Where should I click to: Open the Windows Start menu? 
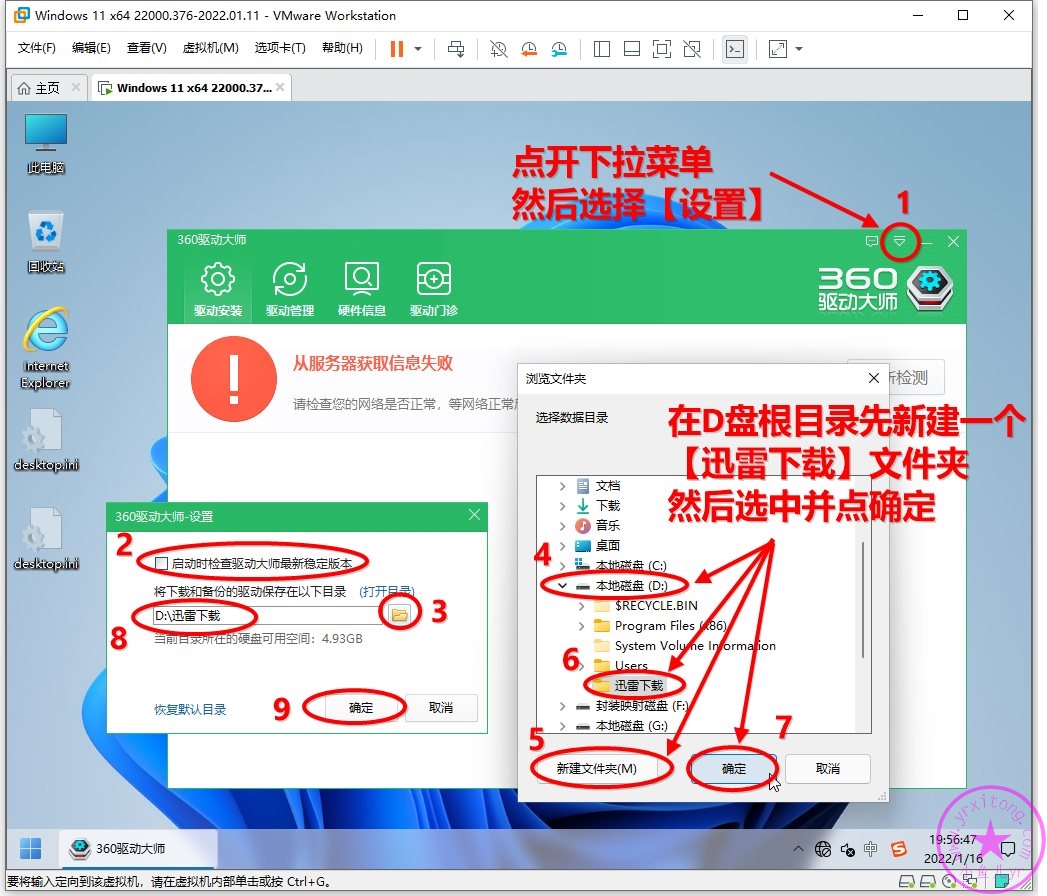(30, 849)
